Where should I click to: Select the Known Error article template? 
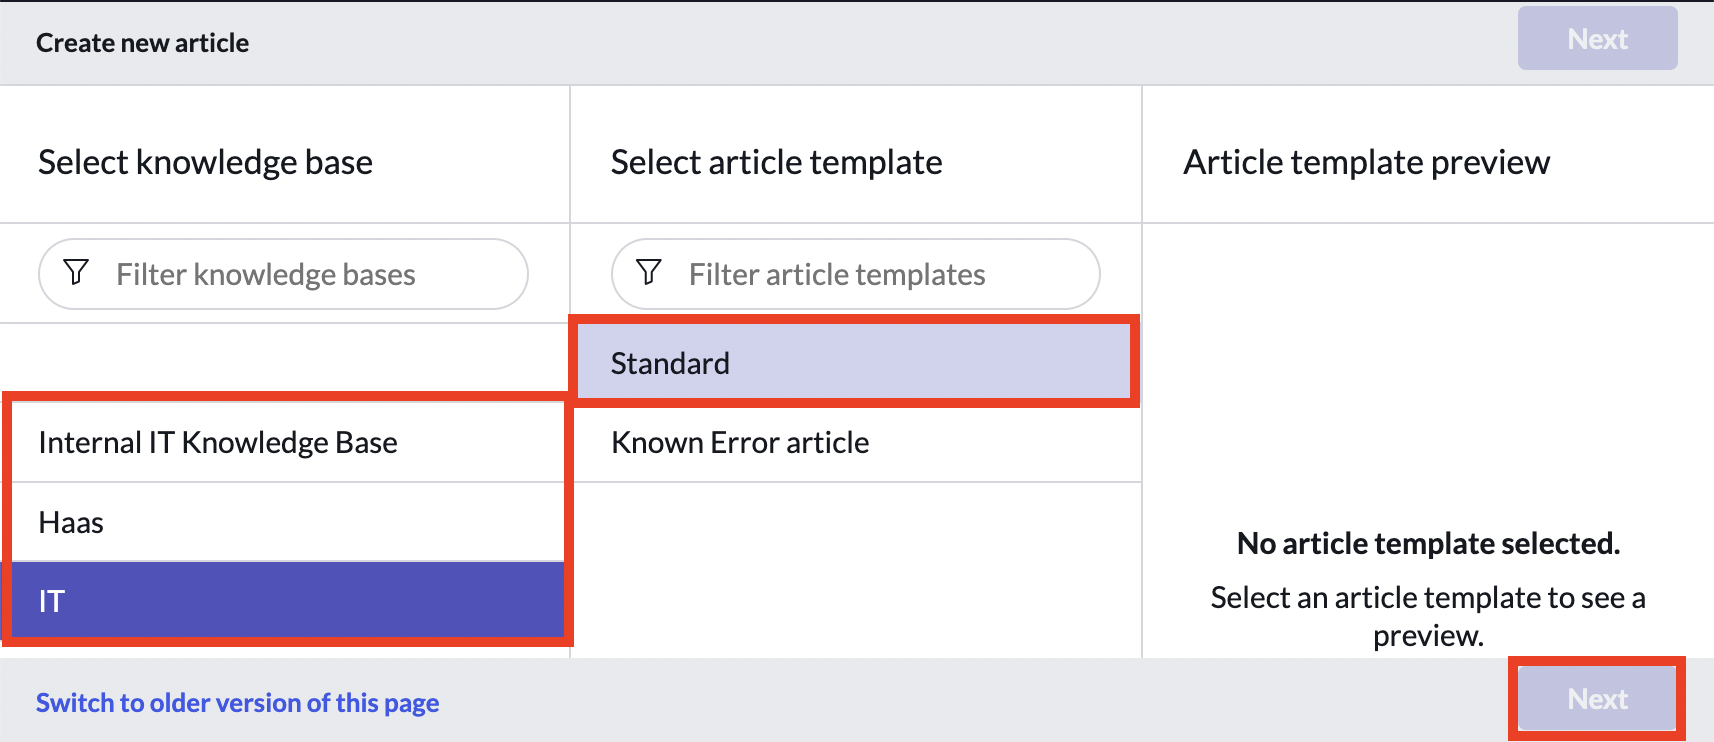tap(740, 441)
